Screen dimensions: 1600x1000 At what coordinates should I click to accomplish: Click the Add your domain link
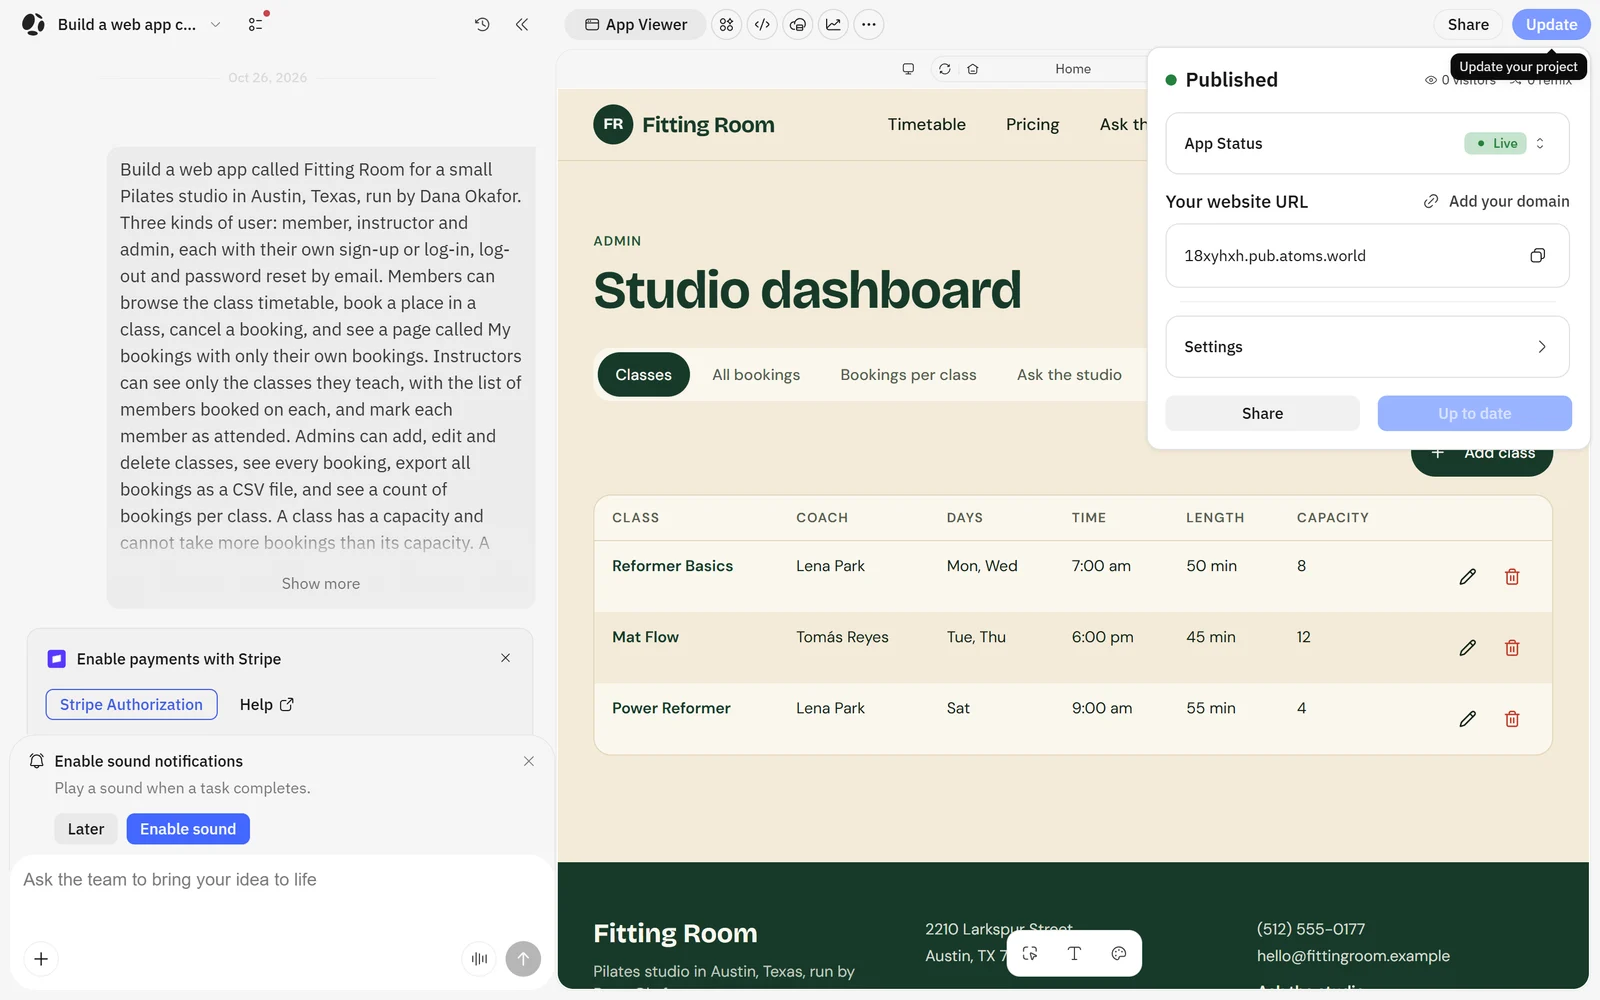[1496, 202]
